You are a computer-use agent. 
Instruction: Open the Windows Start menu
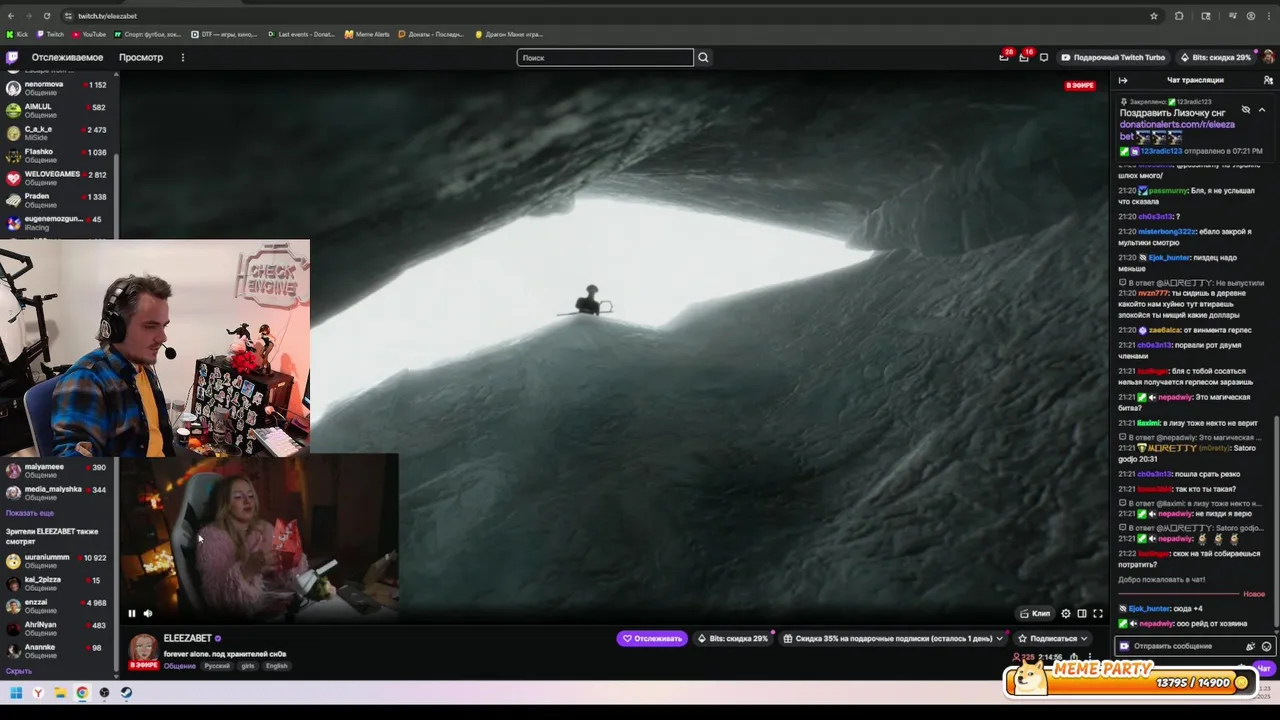click(16, 692)
